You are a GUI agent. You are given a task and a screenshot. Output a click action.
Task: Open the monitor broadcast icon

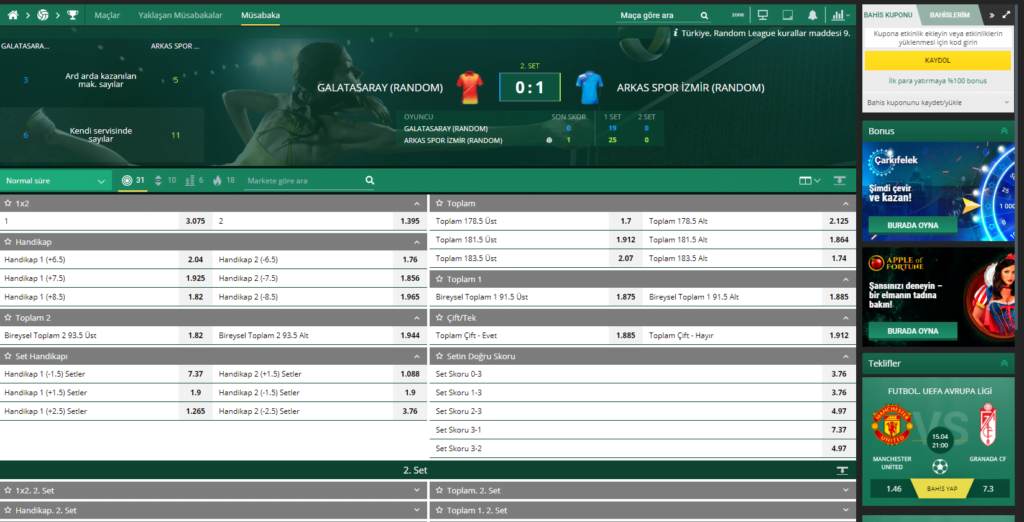(x=762, y=14)
